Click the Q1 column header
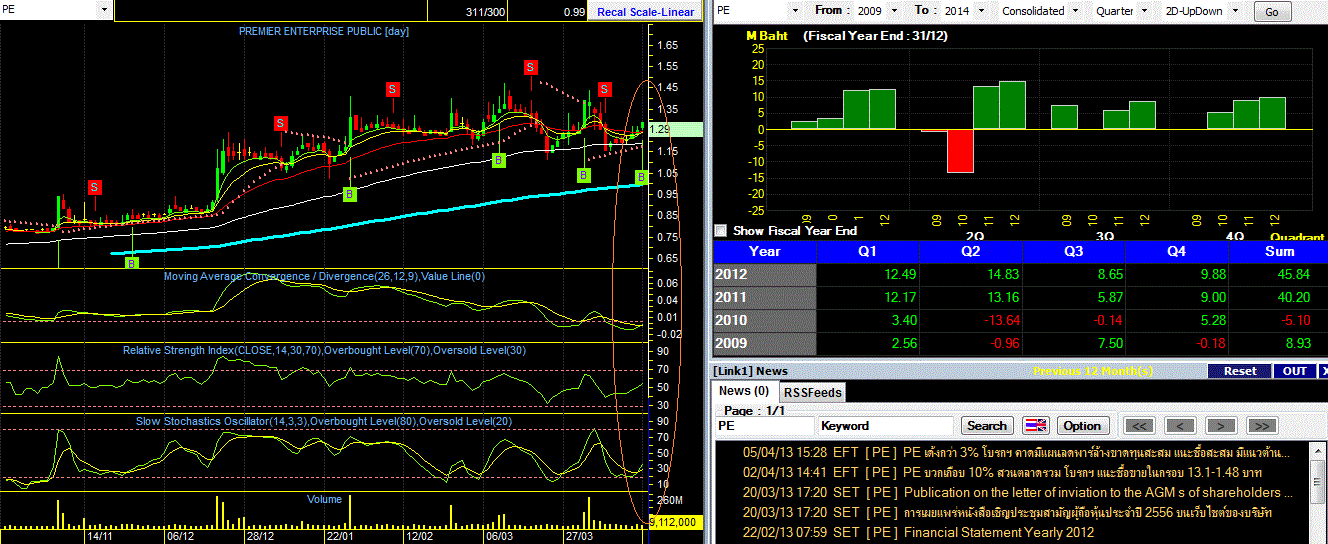 tap(868, 251)
